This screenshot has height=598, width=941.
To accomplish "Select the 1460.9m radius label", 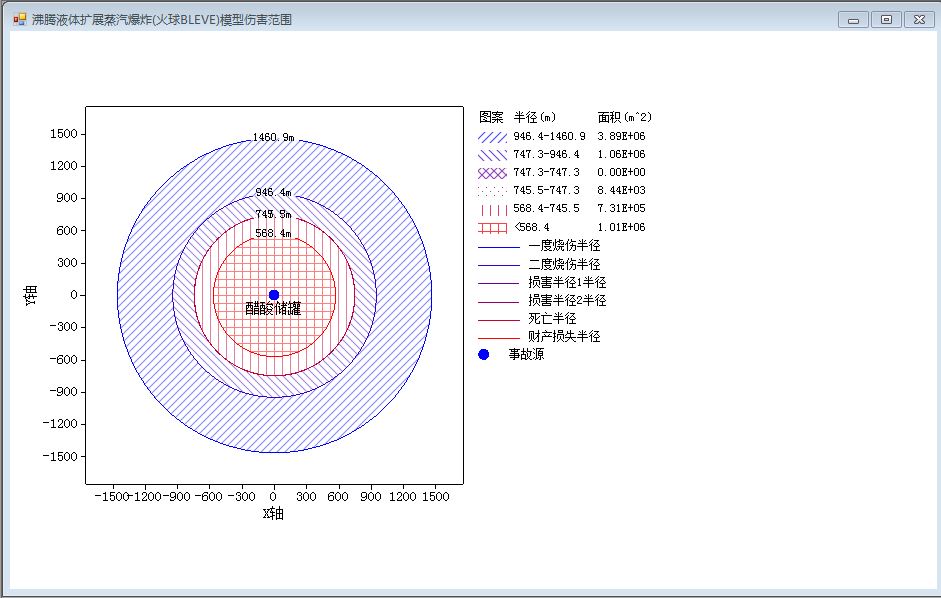I will pyautogui.click(x=273, y=137).
